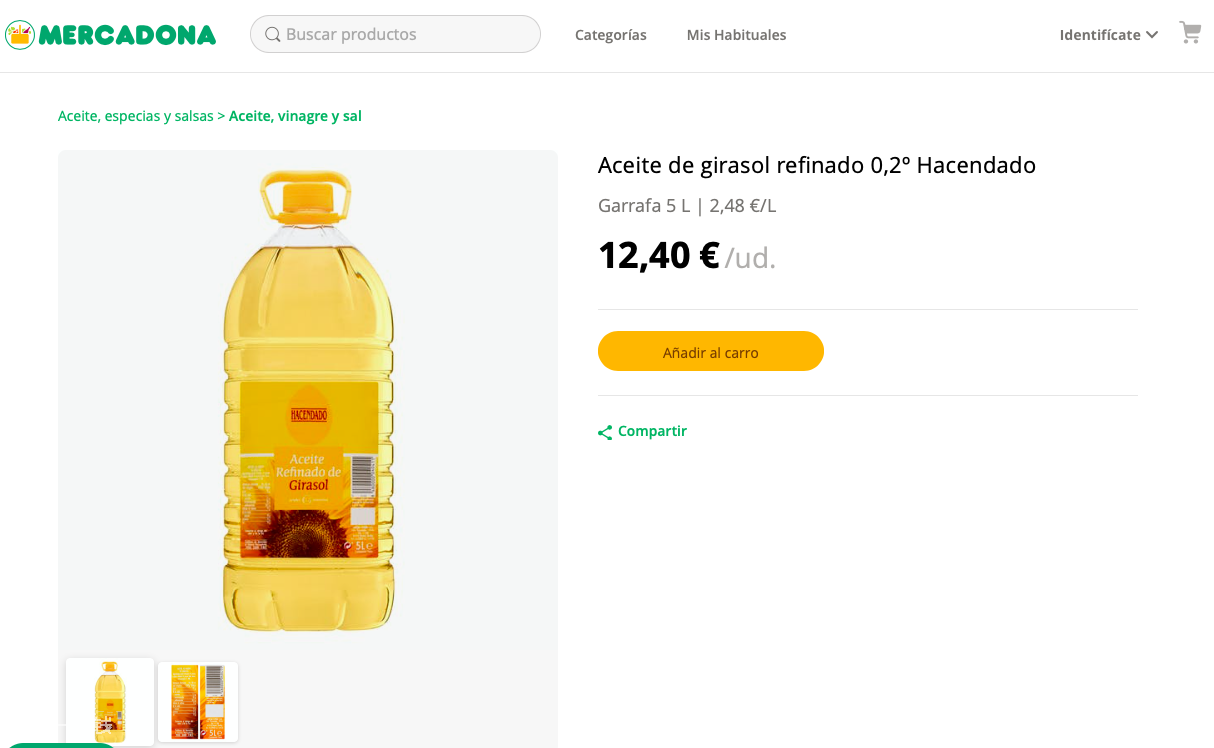Viewport: 1214px width, 748px height.
Task: Click the 12,40 € price text
Action: [x=659, y=255]
